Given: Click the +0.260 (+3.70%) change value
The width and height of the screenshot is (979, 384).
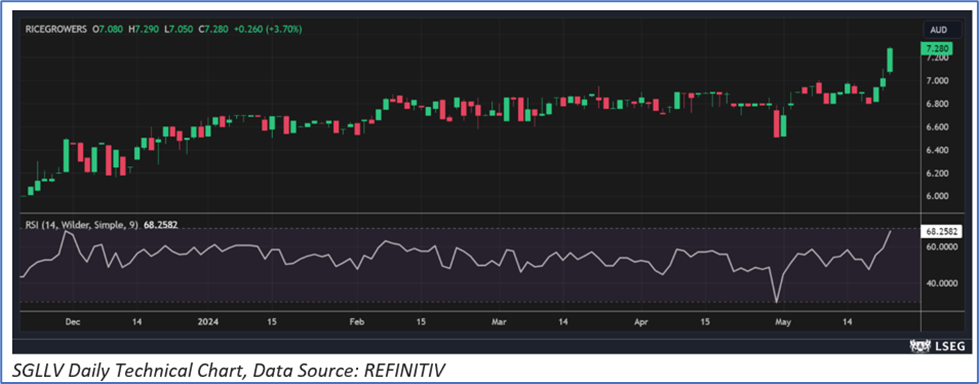Looking at the screenshot, I should (268, 29).
